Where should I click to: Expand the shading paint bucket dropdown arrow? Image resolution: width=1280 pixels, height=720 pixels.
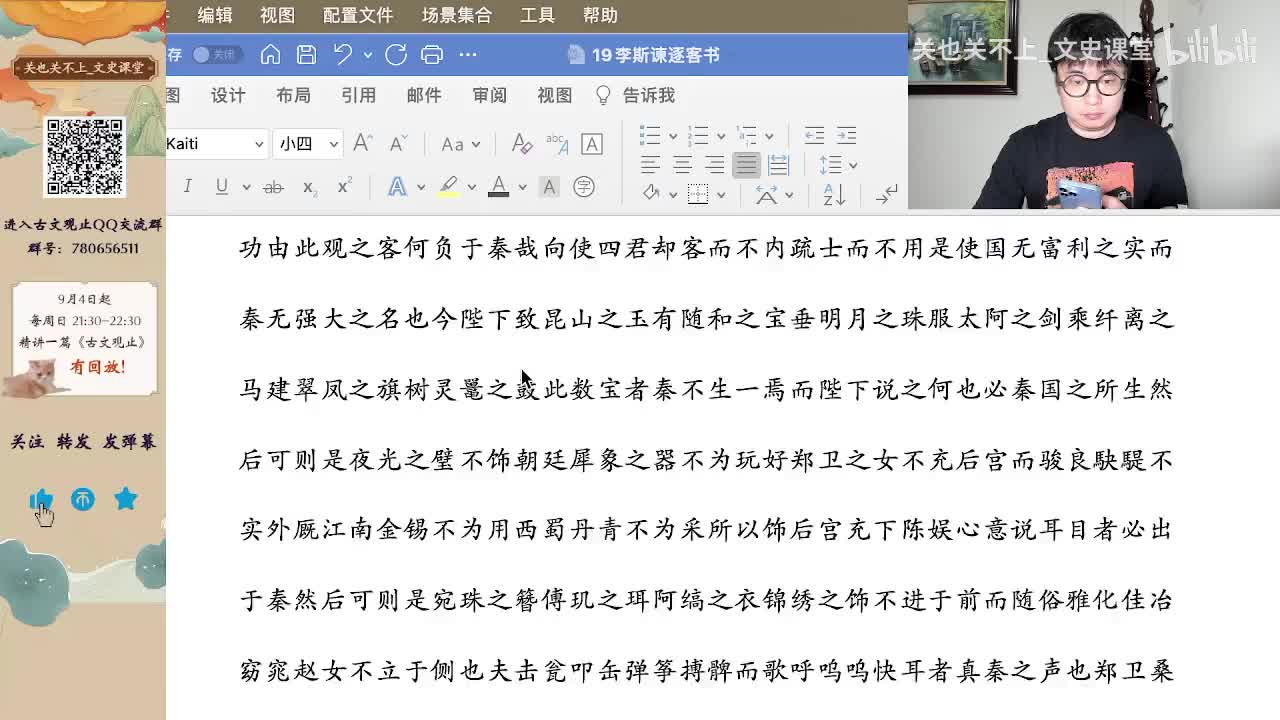click(673, 195)
